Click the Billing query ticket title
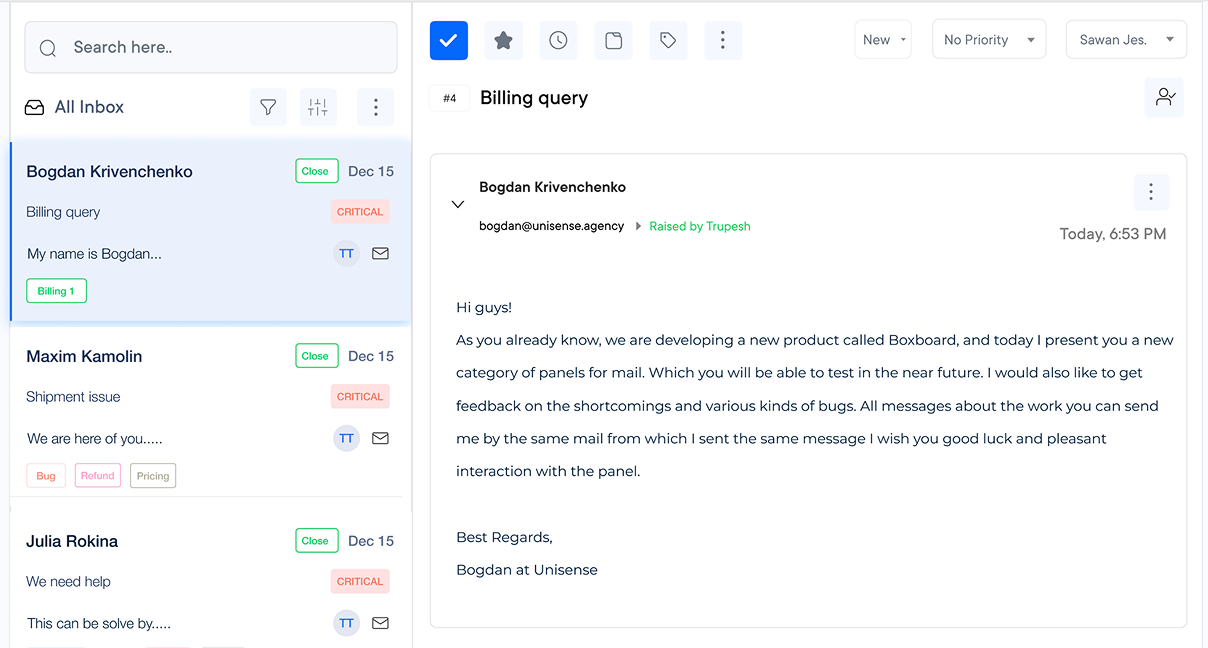 534,98
